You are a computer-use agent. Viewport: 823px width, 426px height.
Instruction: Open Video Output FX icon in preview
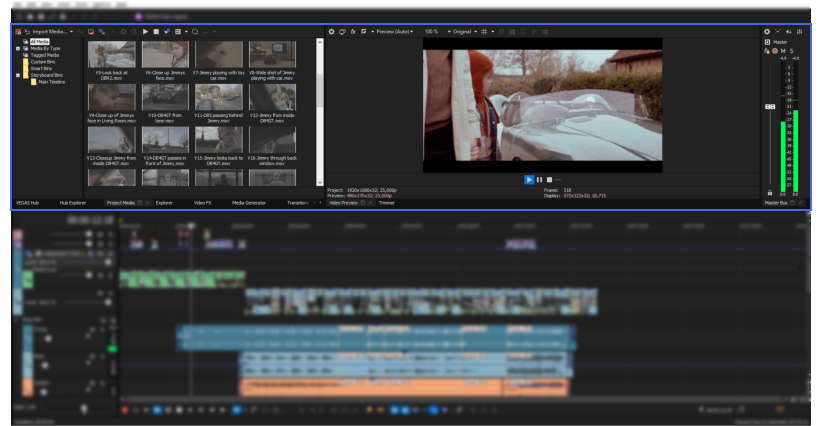point(353,32)
